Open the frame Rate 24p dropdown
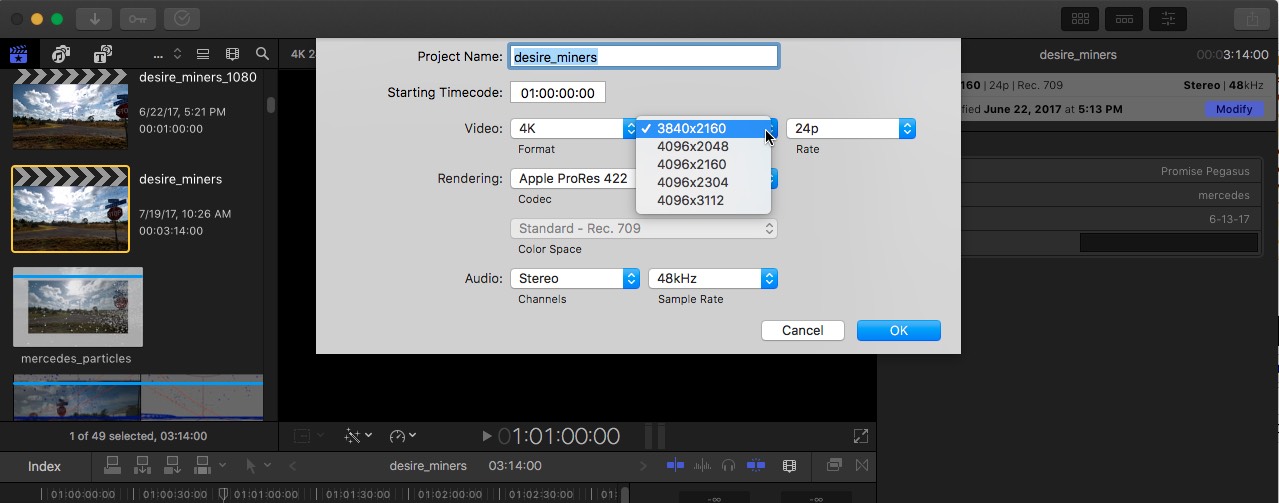Screen dimensions: 1279x503 click(x=850, y=129)
